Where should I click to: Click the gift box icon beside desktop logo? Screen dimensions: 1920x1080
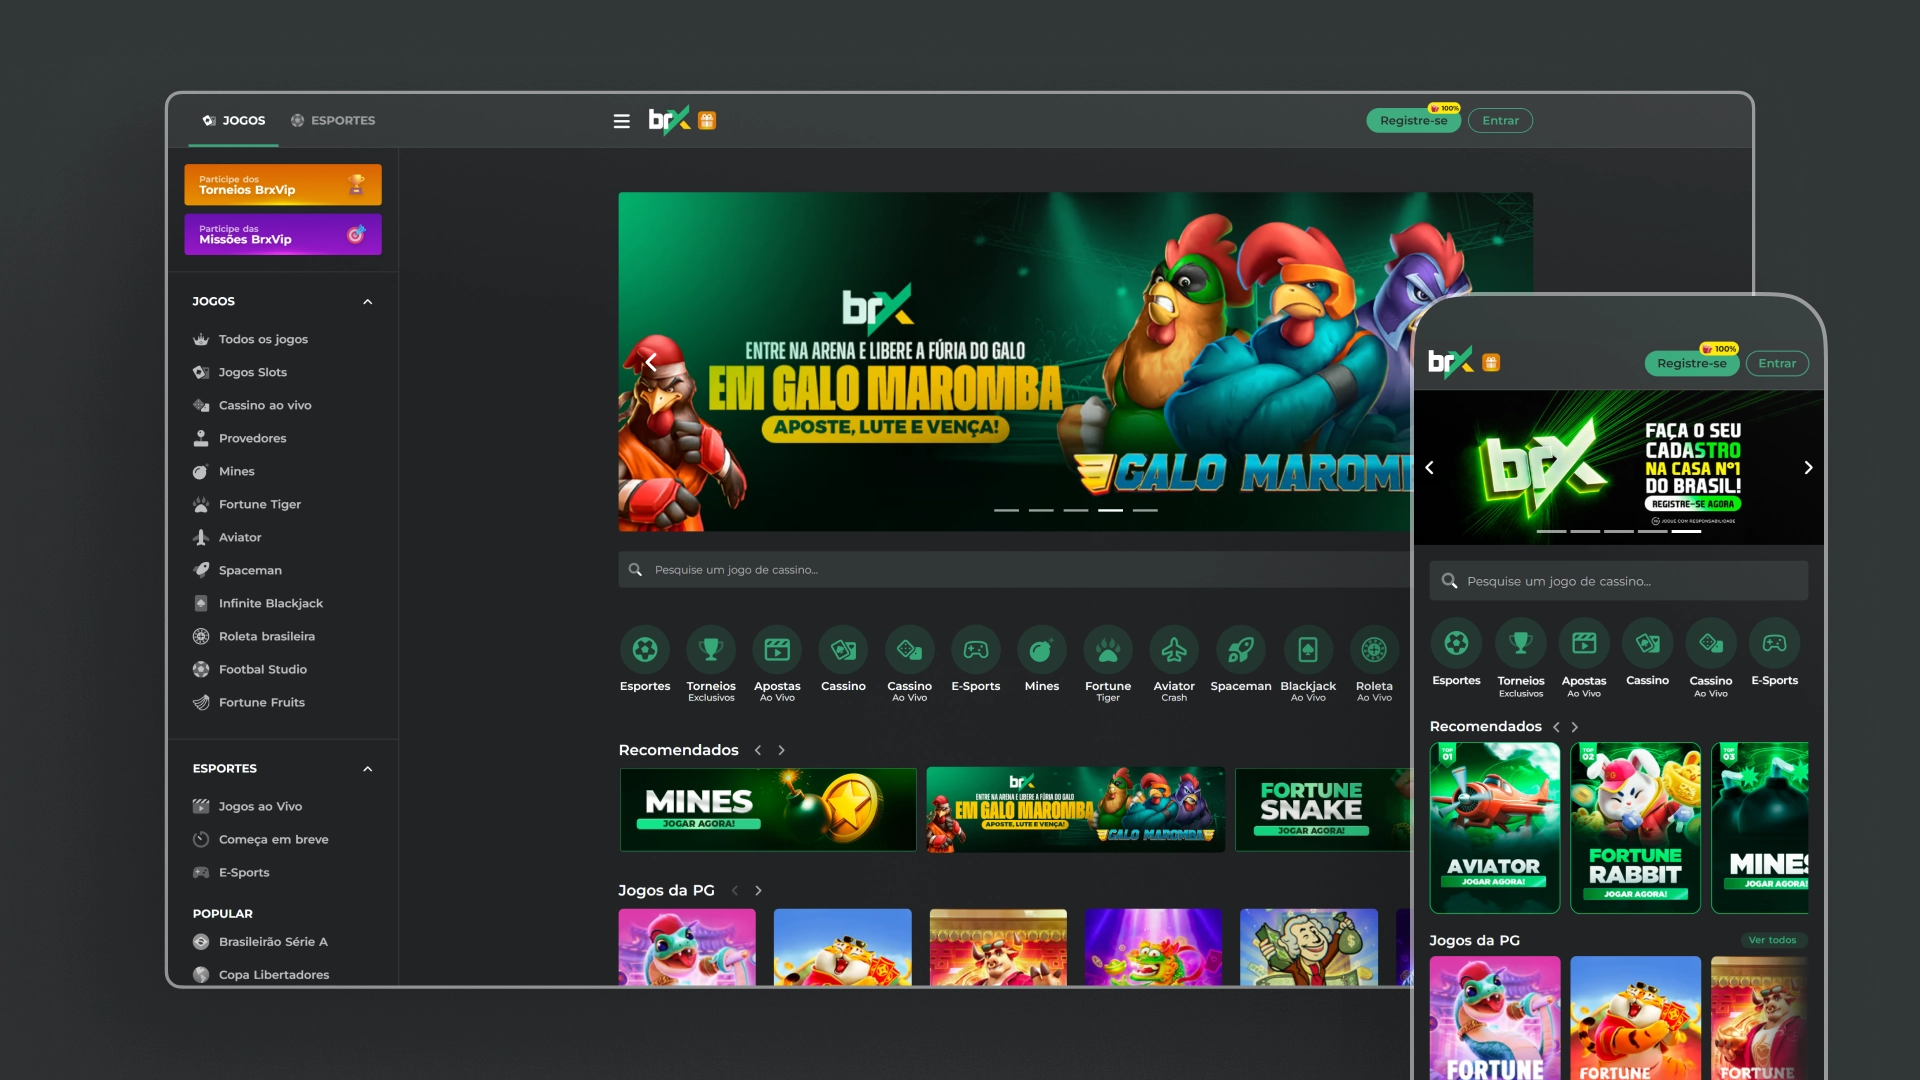(x=707, y=121)
